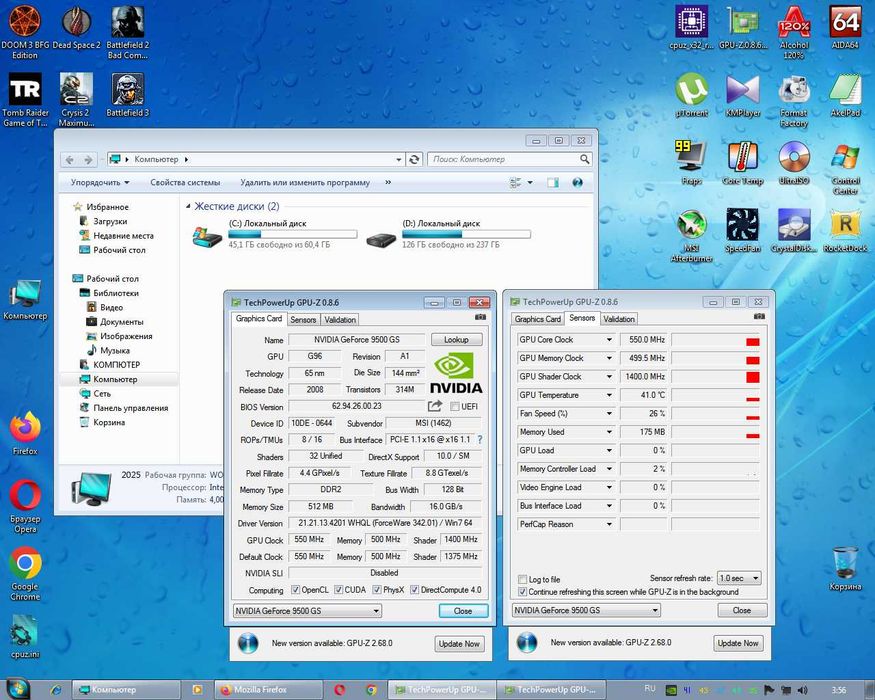Click Update Now in left GPU-Z notification
Screen dimensions: 875x700
click(459, 644)
